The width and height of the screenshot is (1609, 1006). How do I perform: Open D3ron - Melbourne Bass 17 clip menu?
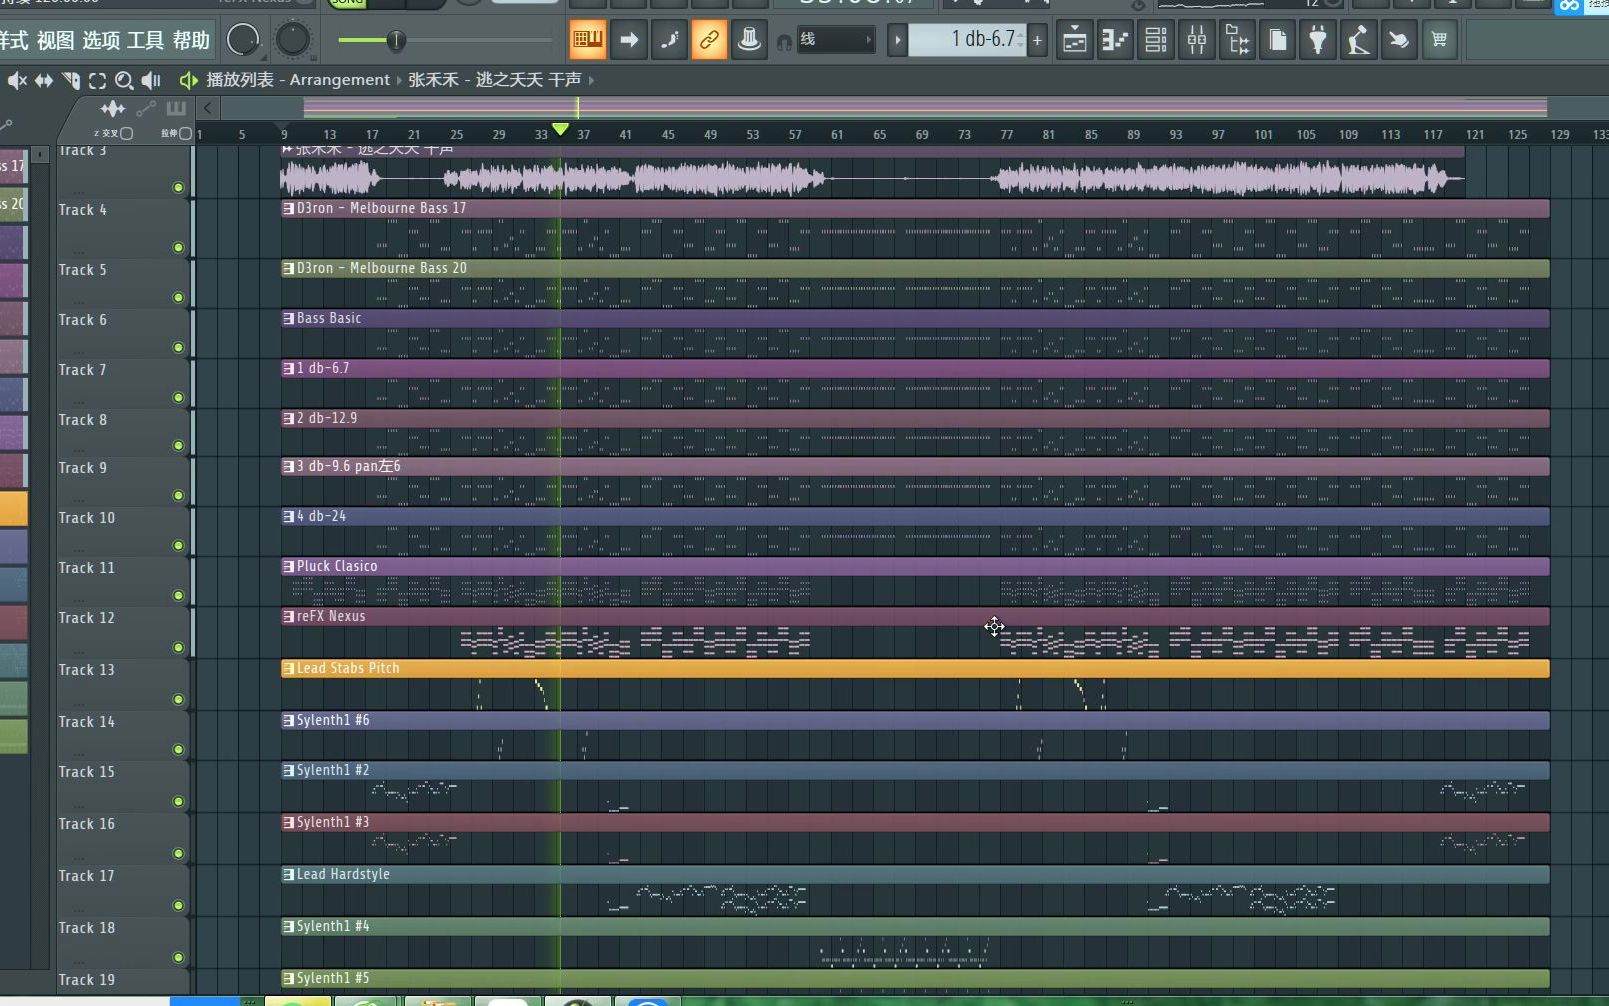(x=289, y=209)
